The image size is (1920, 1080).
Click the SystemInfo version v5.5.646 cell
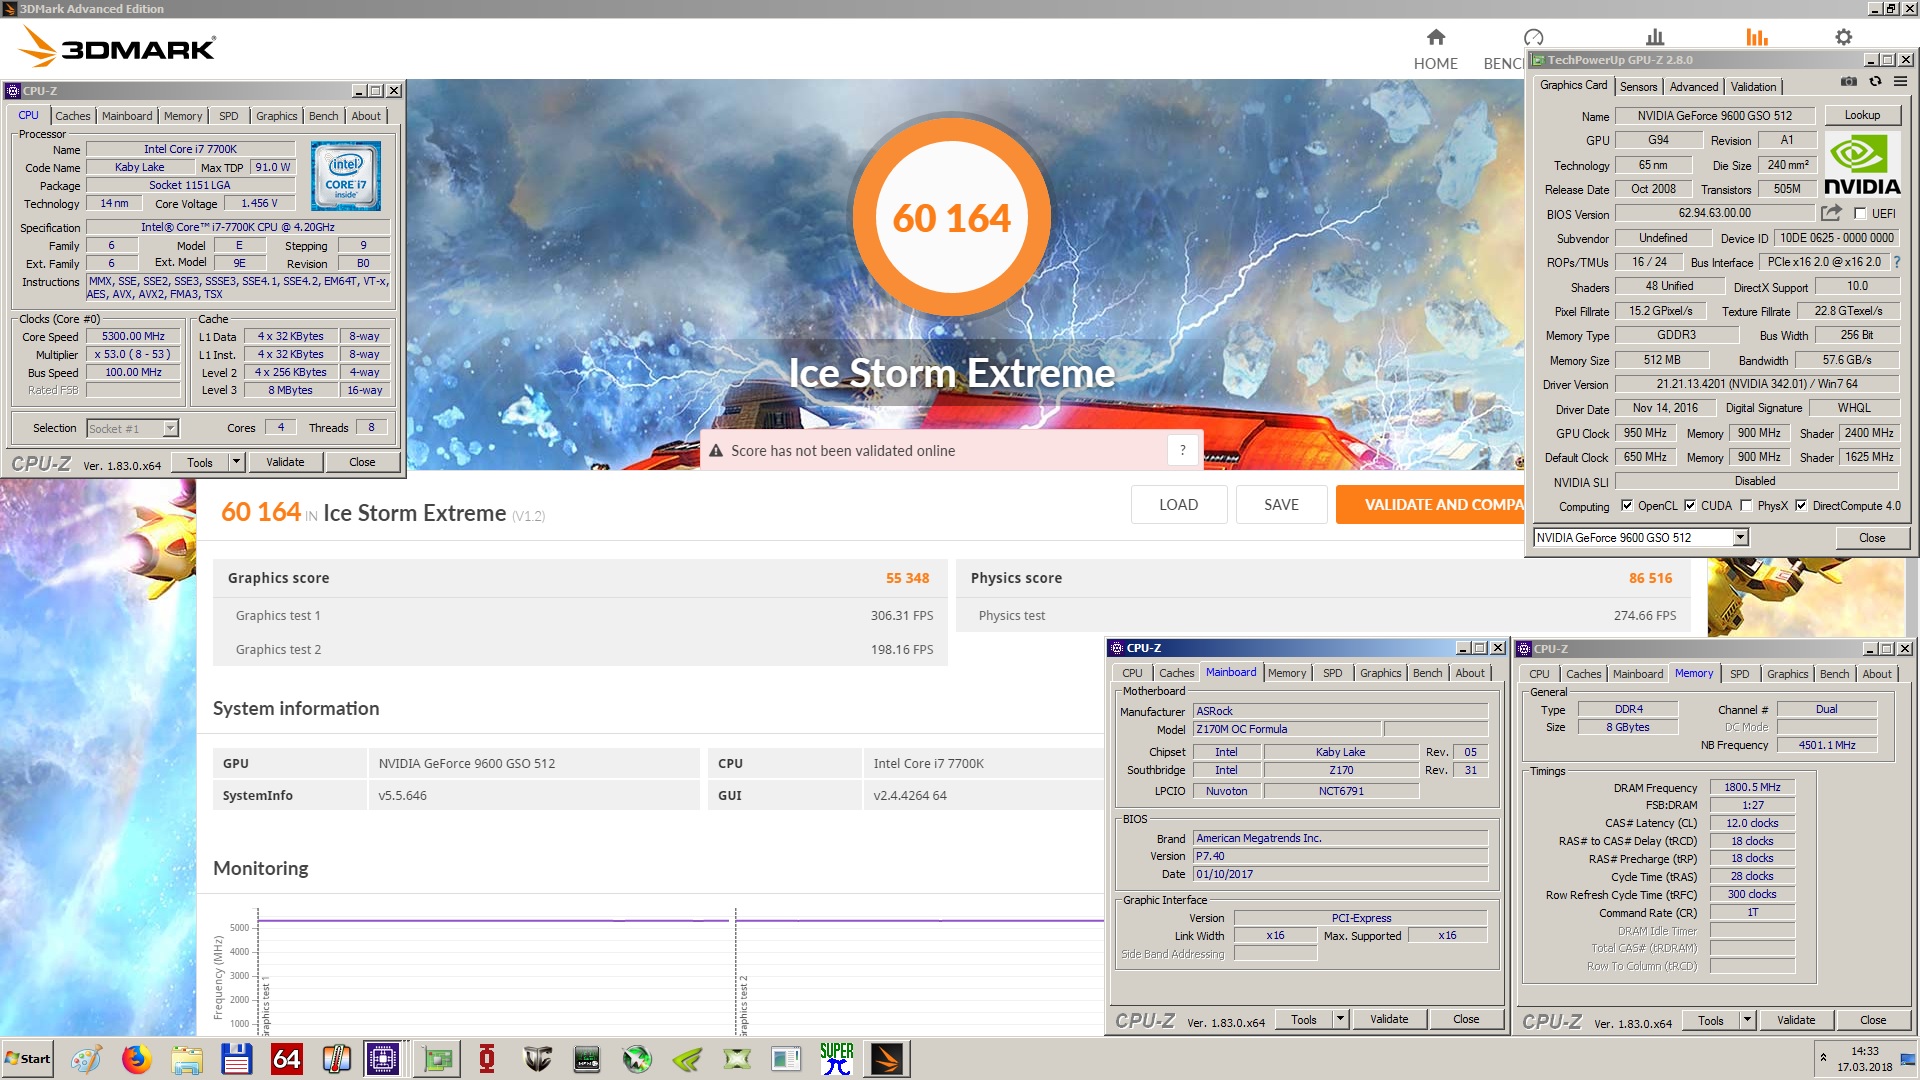[x=534, y=795]
